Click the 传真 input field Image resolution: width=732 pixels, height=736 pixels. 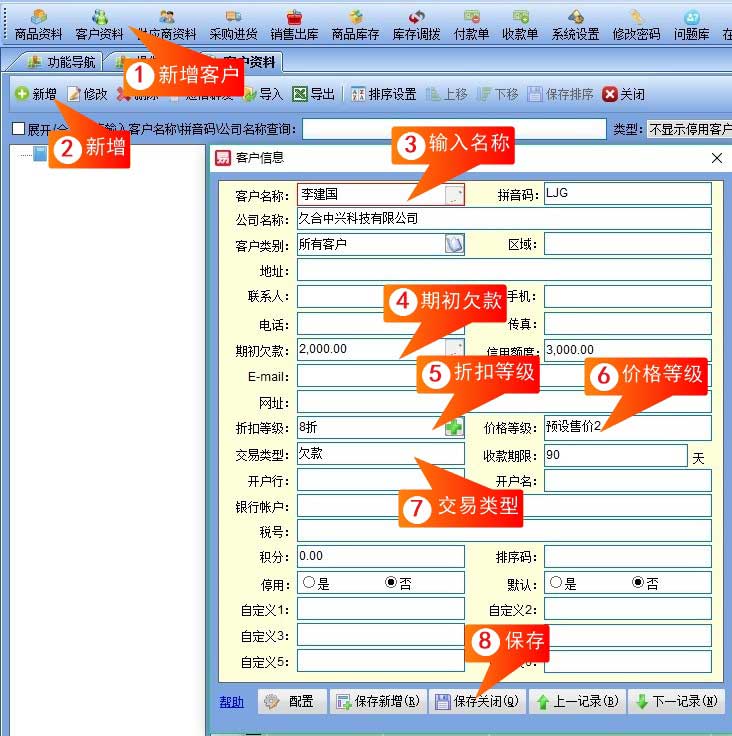click(x=627, y=324)
